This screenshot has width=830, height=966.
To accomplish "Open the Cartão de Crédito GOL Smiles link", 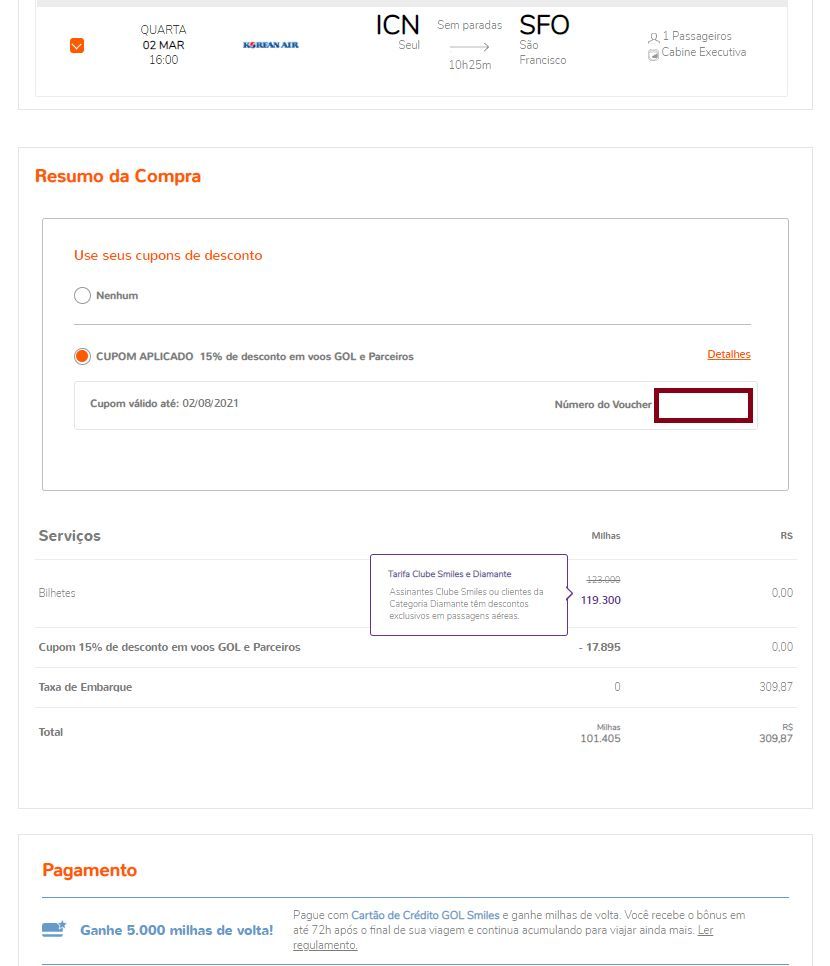I will point(425,915).
